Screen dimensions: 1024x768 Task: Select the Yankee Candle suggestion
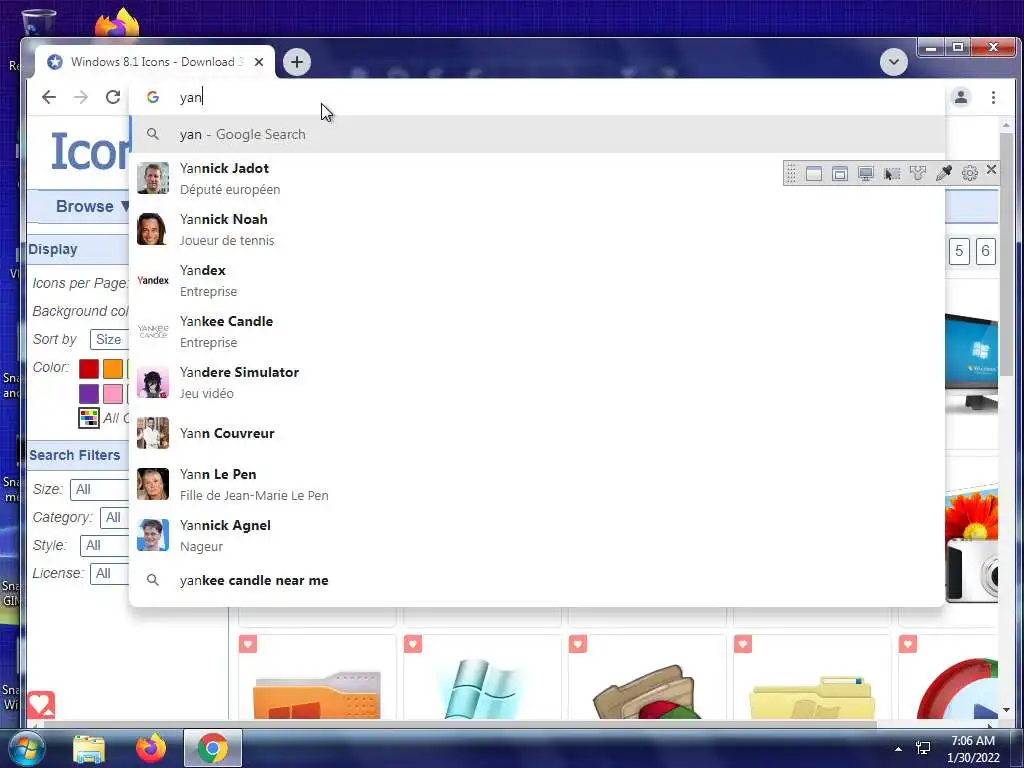[537, 331]
